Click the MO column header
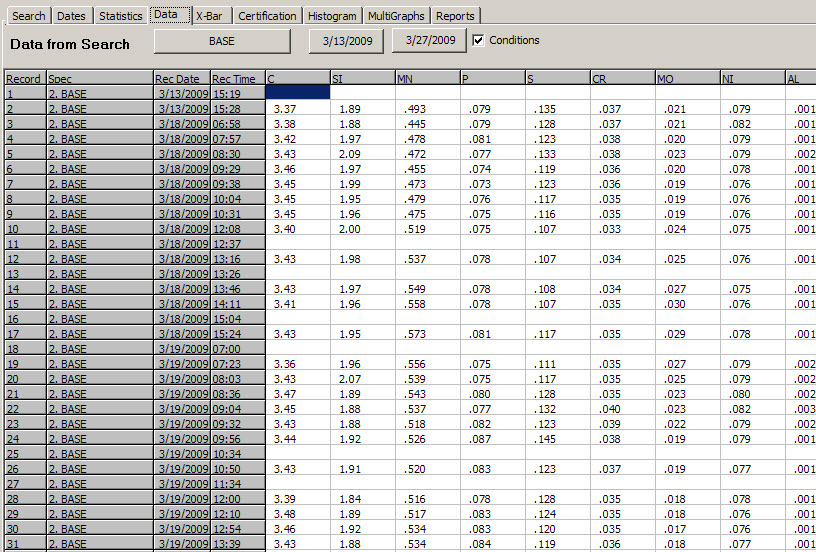The height and width of the screenshot is (552, 816). pos(688,79)
